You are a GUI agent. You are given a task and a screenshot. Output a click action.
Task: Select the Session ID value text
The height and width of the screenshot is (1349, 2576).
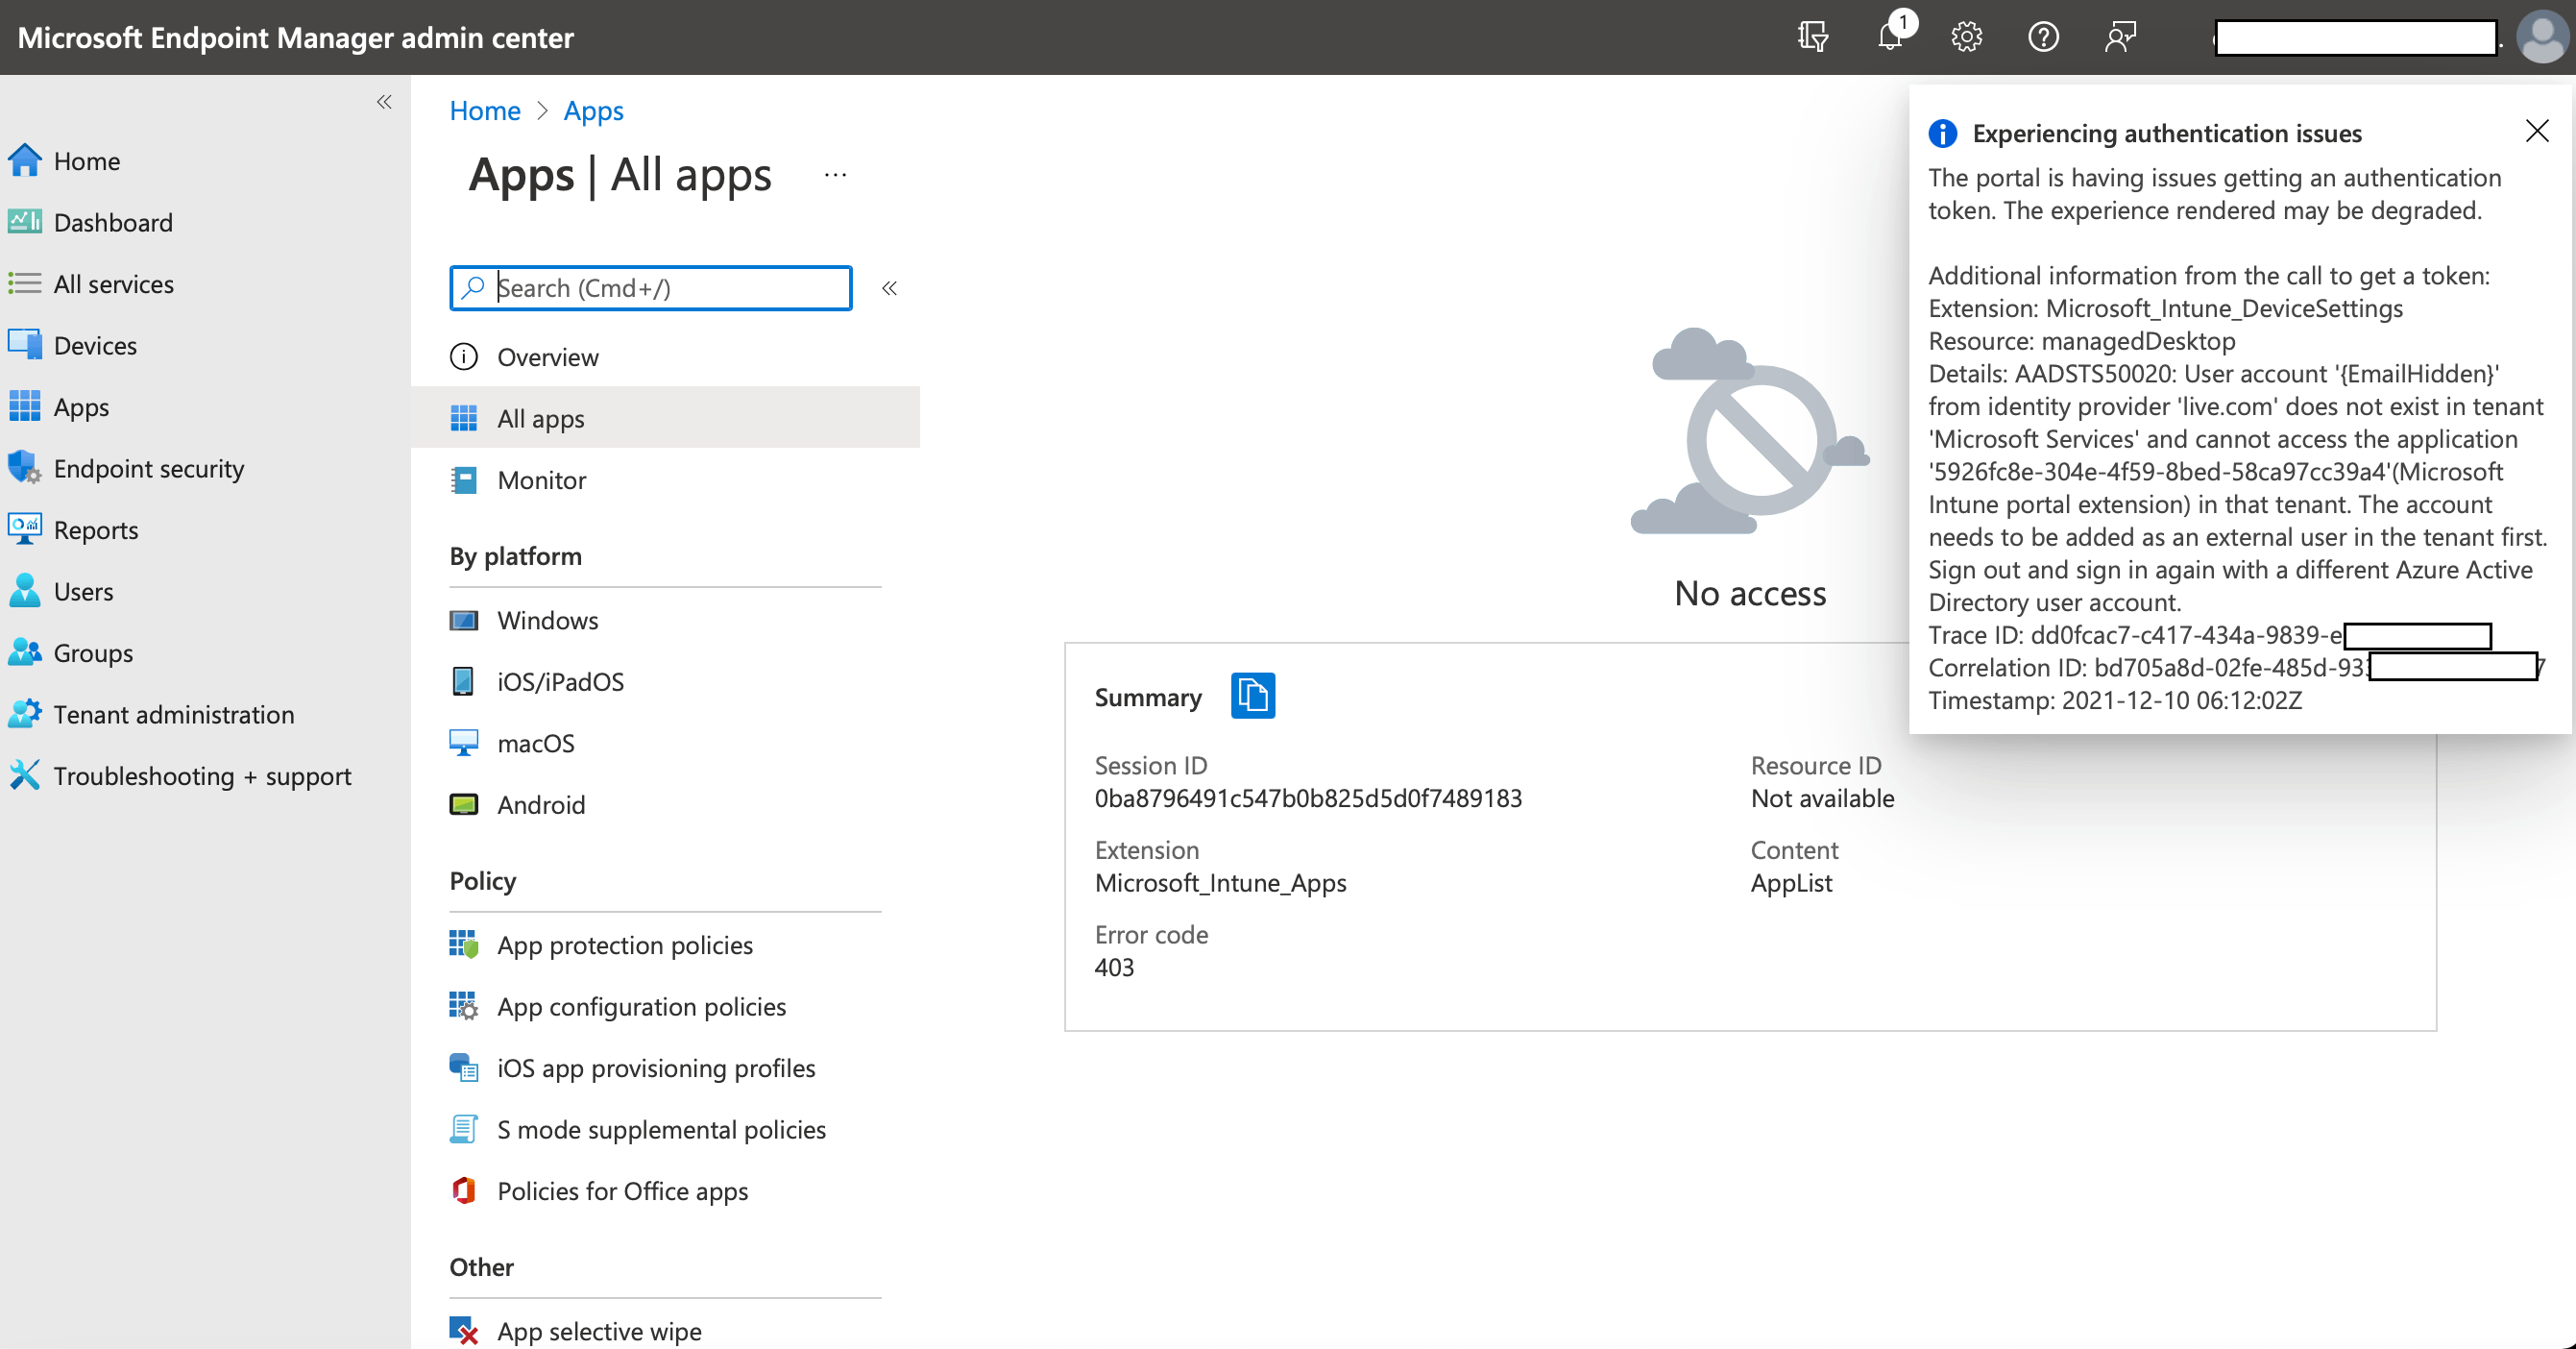[1308, 798]
